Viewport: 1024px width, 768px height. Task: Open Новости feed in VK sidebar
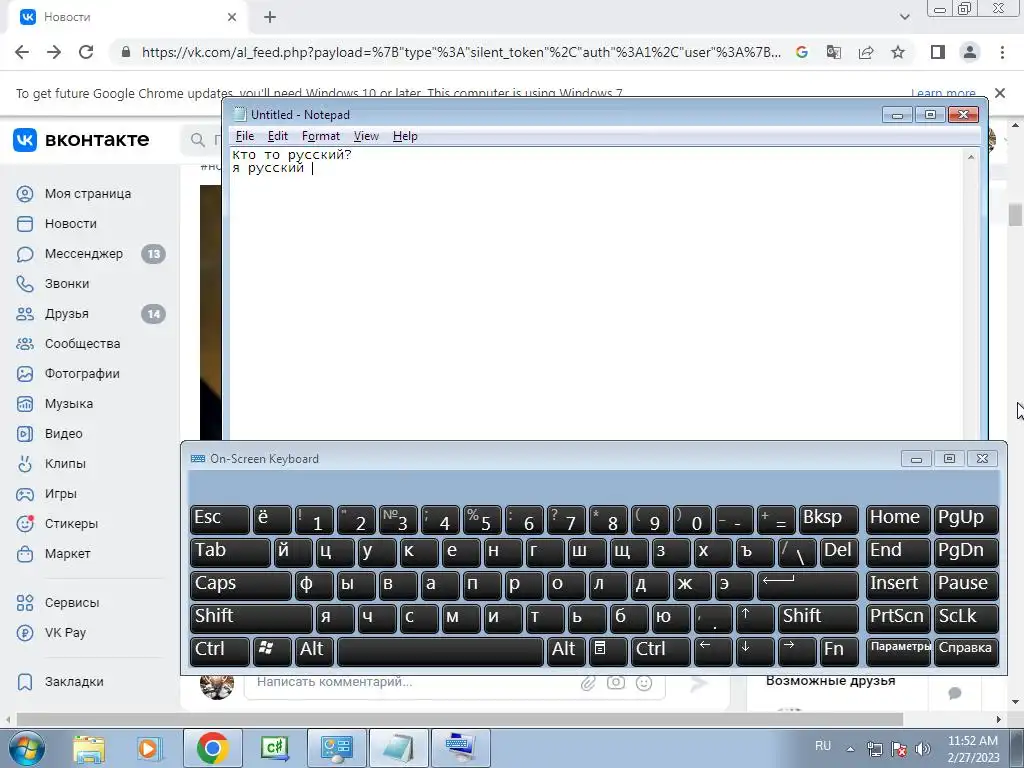point(71,224)
